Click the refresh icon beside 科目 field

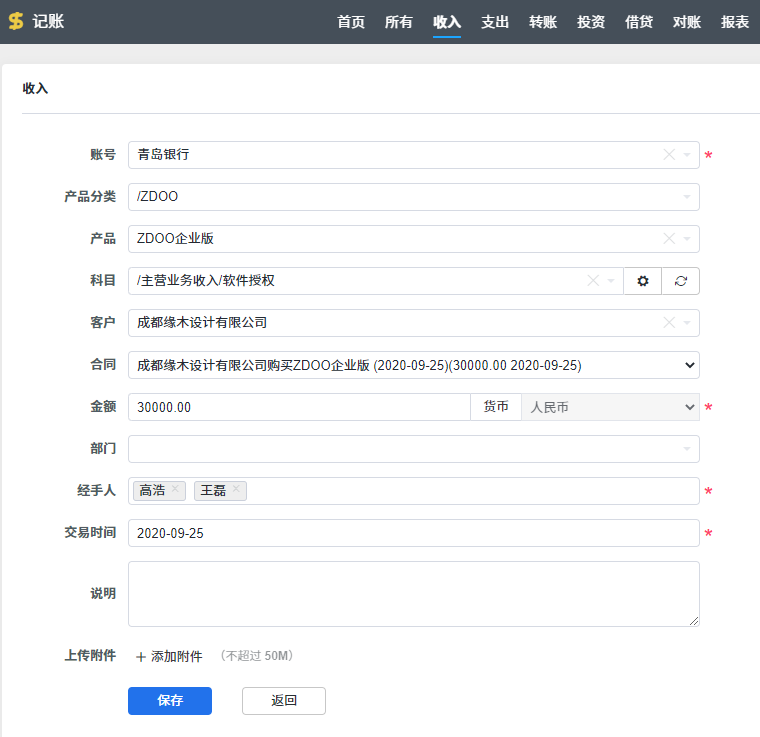point(681,281)
